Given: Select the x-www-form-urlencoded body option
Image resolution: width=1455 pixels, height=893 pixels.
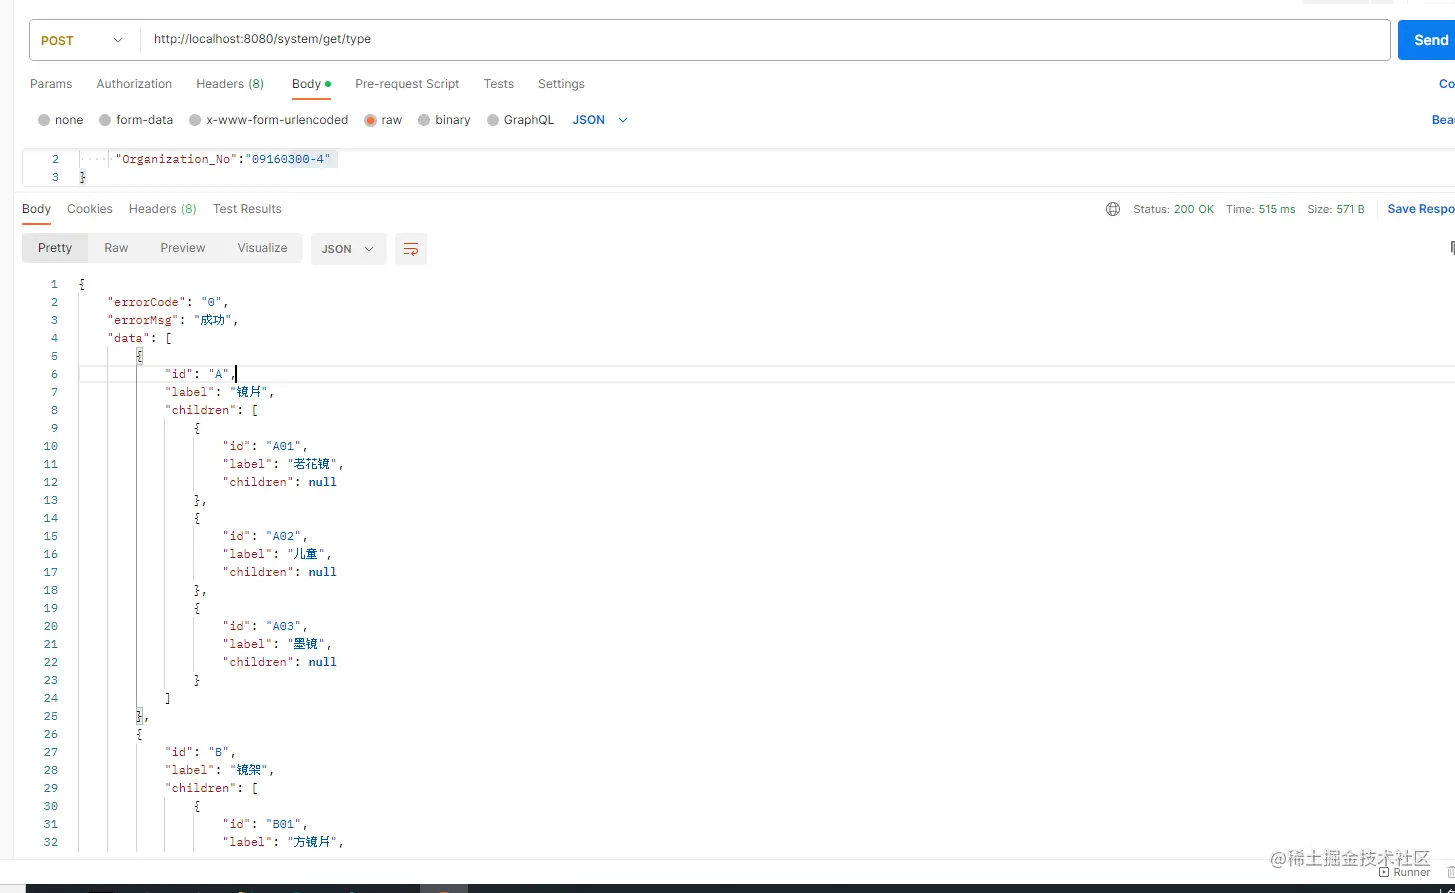Looking at the screenshot, I should pyautogui.click(x=267, y=119).
